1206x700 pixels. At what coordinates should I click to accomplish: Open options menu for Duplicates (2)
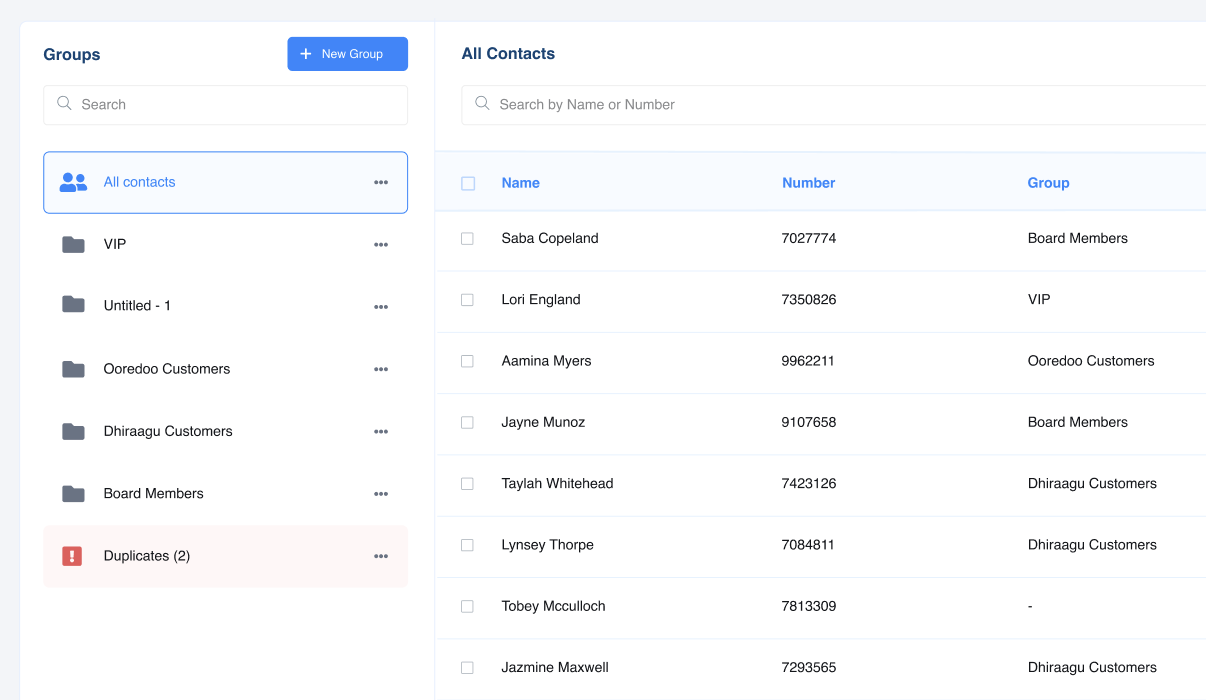point(381,556)
